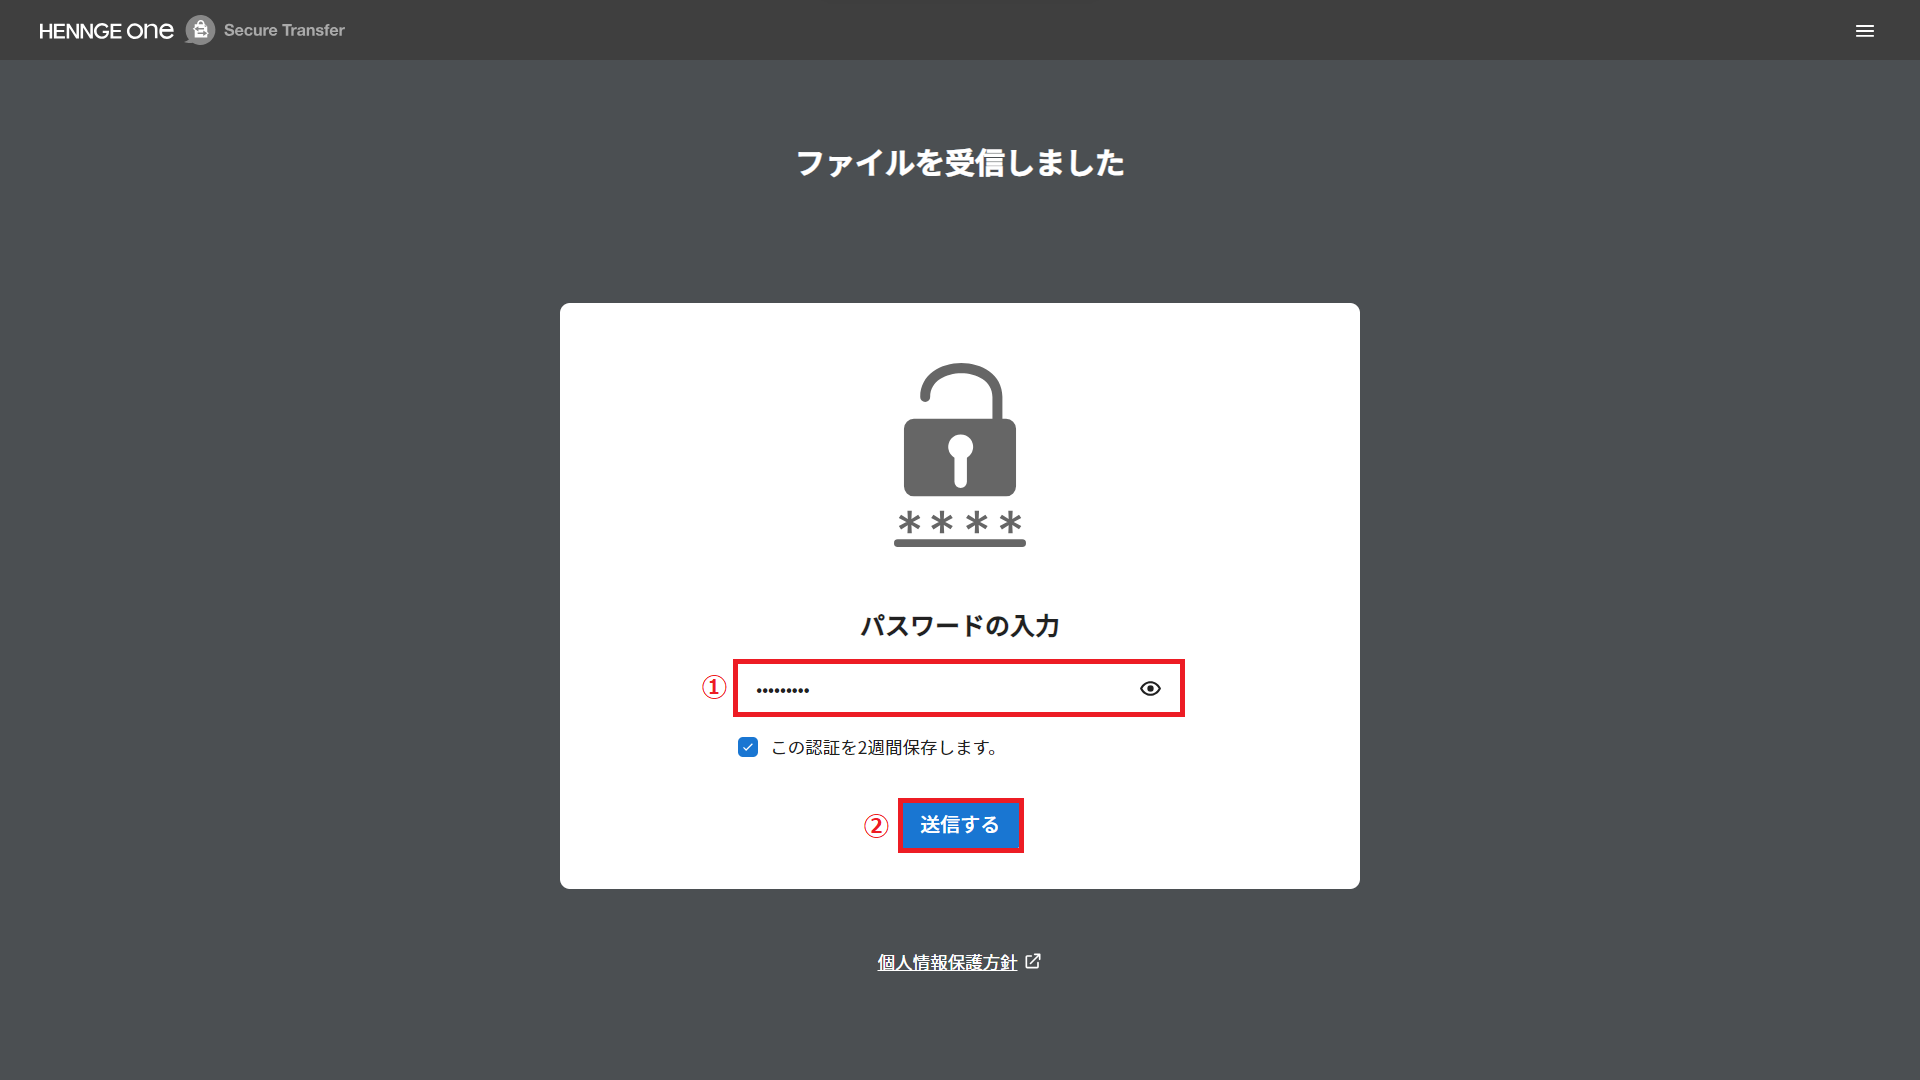Click the masked password dots
The image size is (1920, 1080).
coord(783,690)
